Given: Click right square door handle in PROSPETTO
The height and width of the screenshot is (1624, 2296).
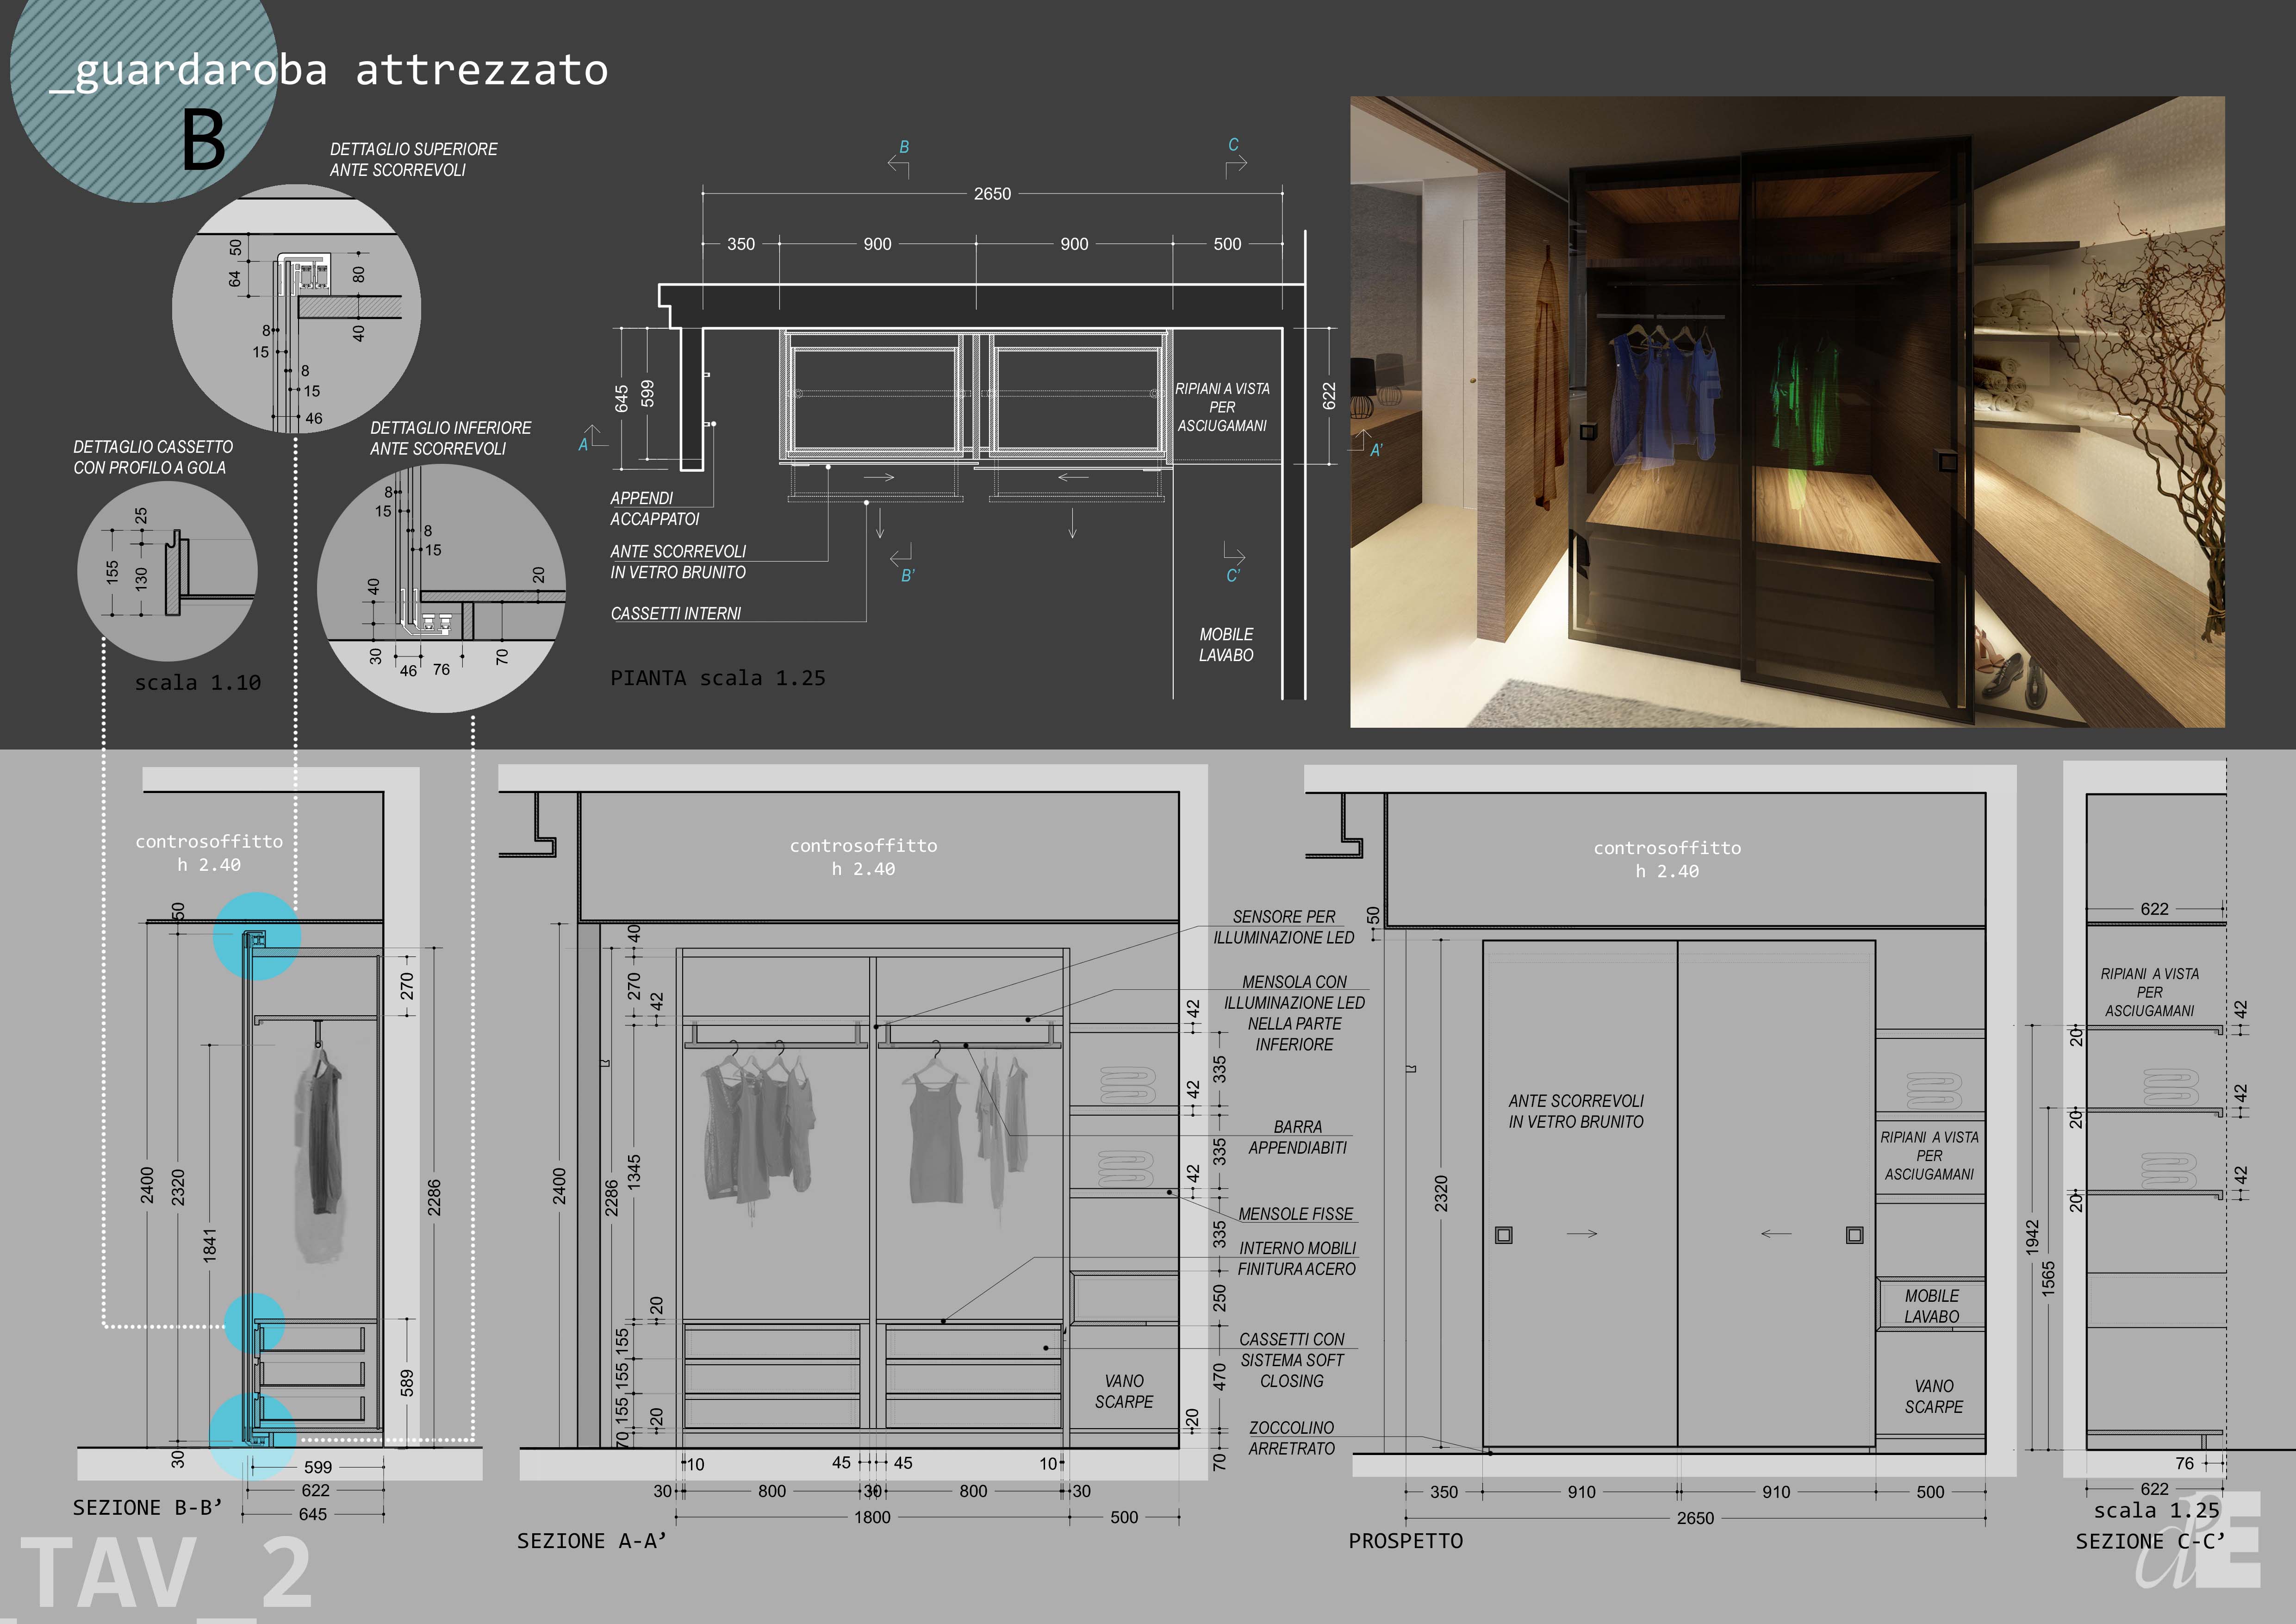Looking at the screenshot, I should [x=1854, y=1235].
